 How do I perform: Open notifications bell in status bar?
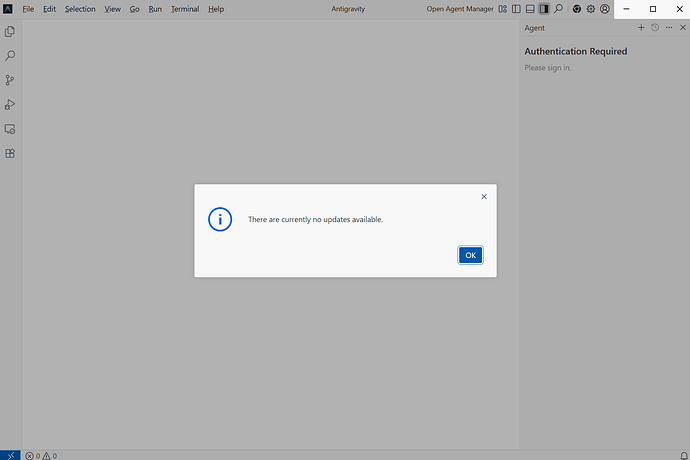click(684, 456)
